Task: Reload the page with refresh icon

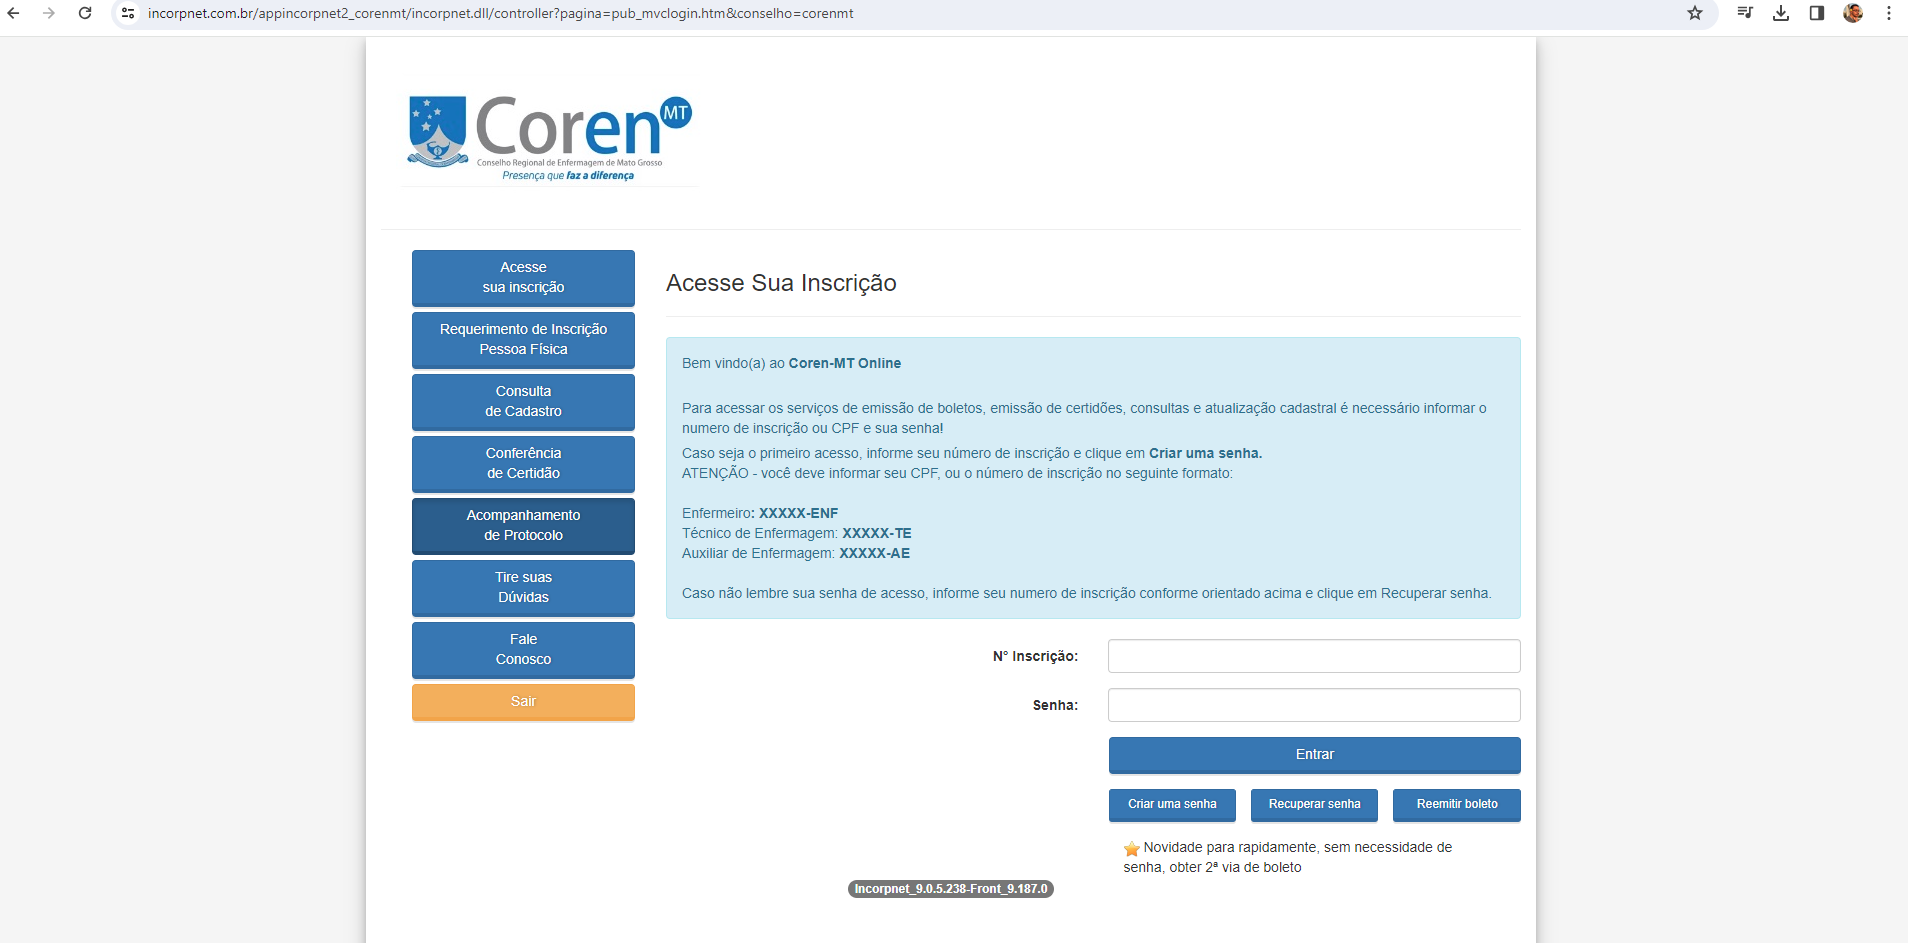Action: [85, 13]
